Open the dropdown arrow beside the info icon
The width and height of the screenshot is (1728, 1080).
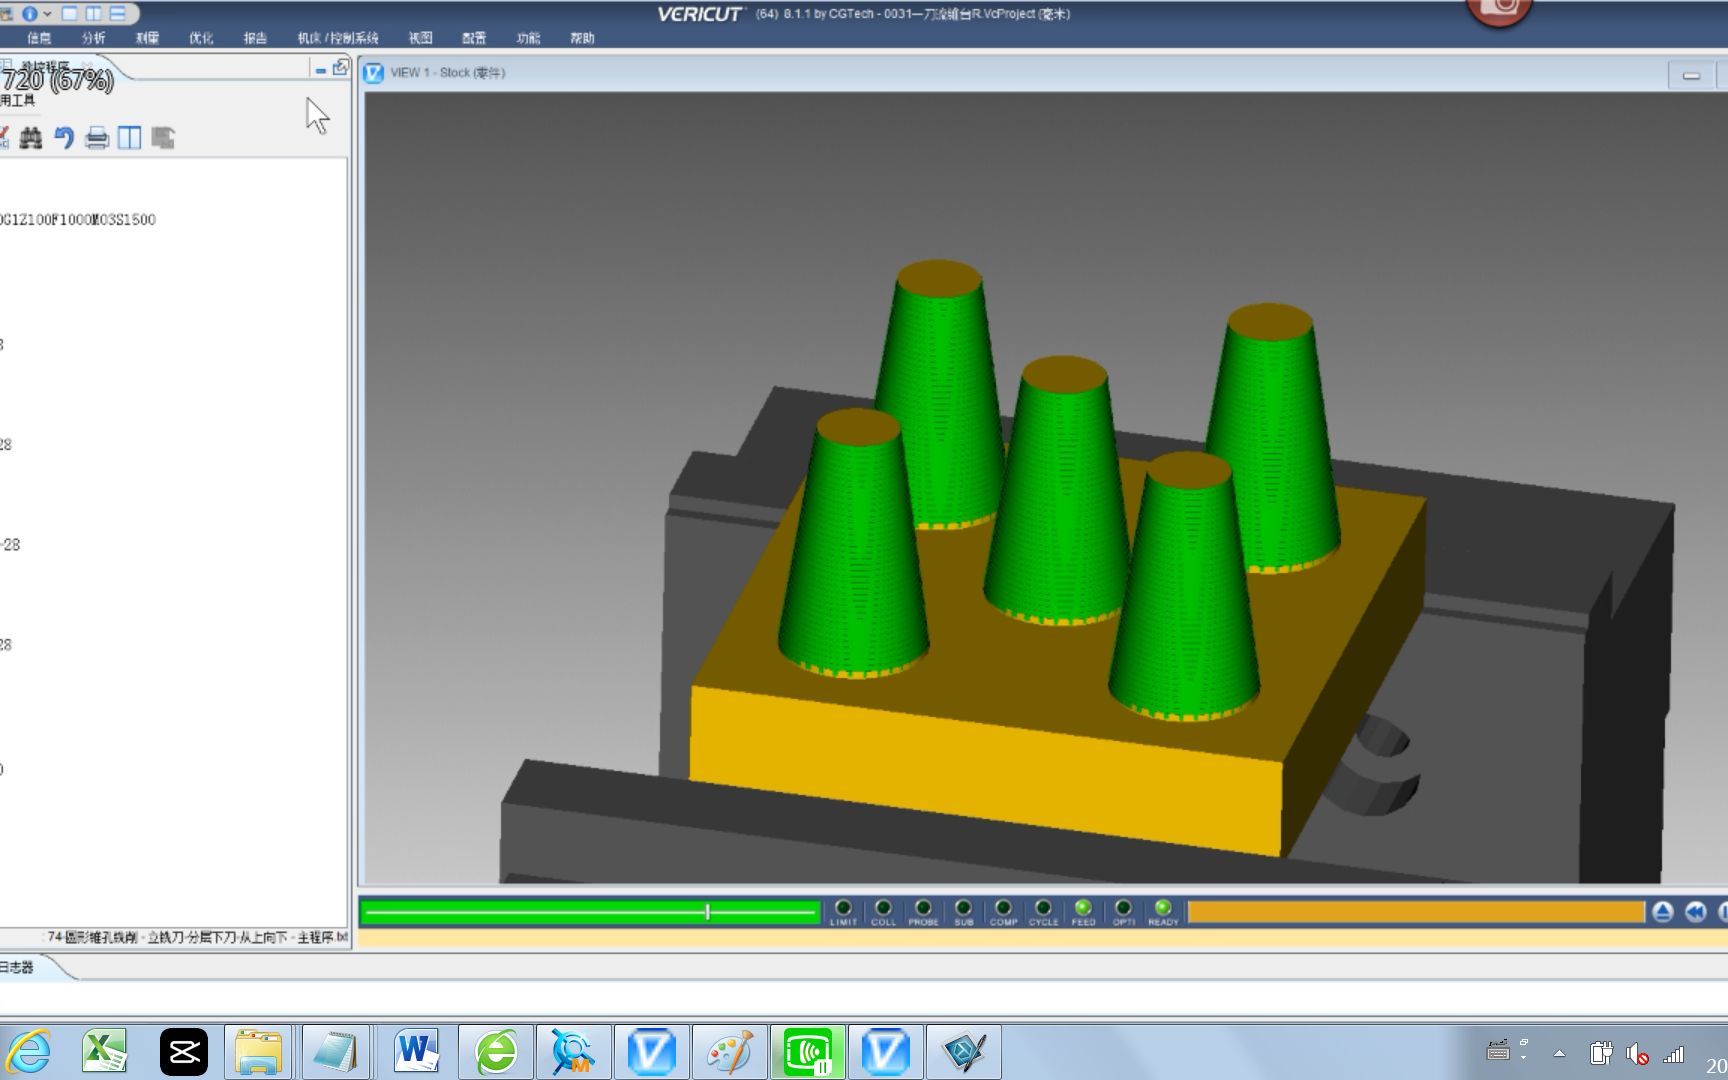tap(47, 14)
